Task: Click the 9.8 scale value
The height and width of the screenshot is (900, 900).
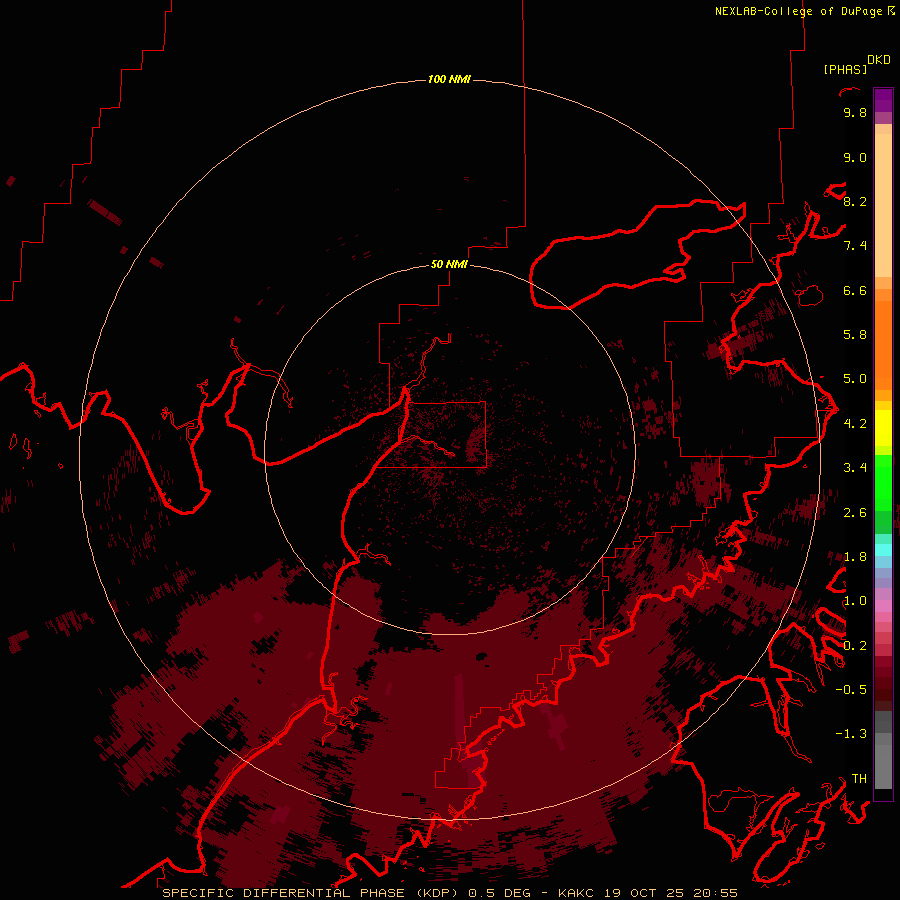Action: coord(855,112)
